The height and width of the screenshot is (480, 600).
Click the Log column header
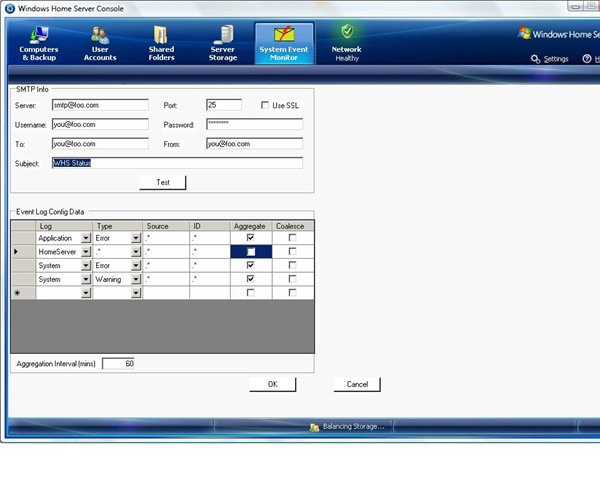64,226
